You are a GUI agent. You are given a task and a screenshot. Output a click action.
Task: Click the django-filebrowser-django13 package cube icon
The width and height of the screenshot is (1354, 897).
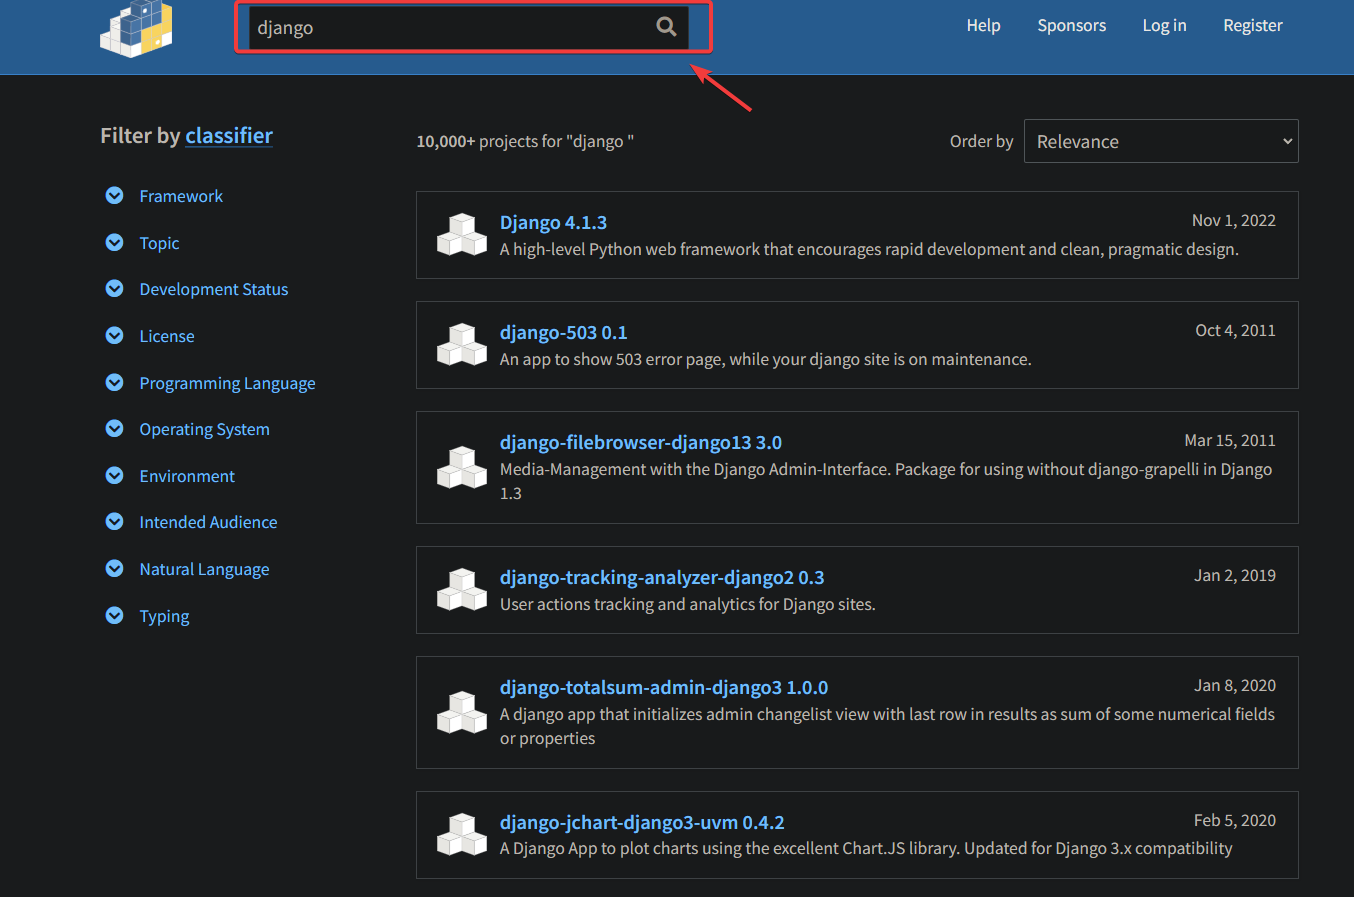[462, 467]
